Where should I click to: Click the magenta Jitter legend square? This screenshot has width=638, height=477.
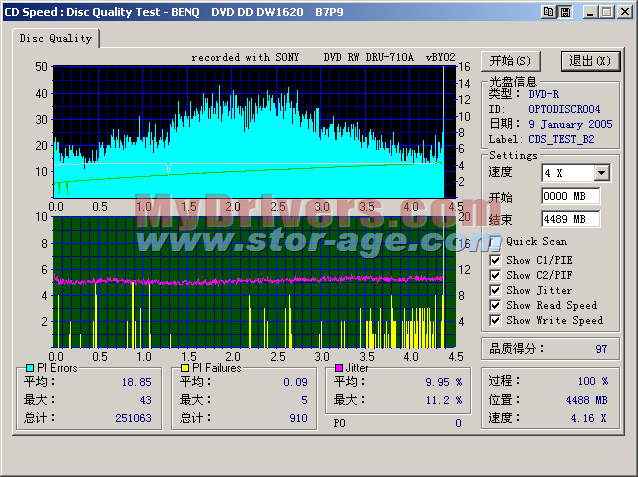(338, 368)
